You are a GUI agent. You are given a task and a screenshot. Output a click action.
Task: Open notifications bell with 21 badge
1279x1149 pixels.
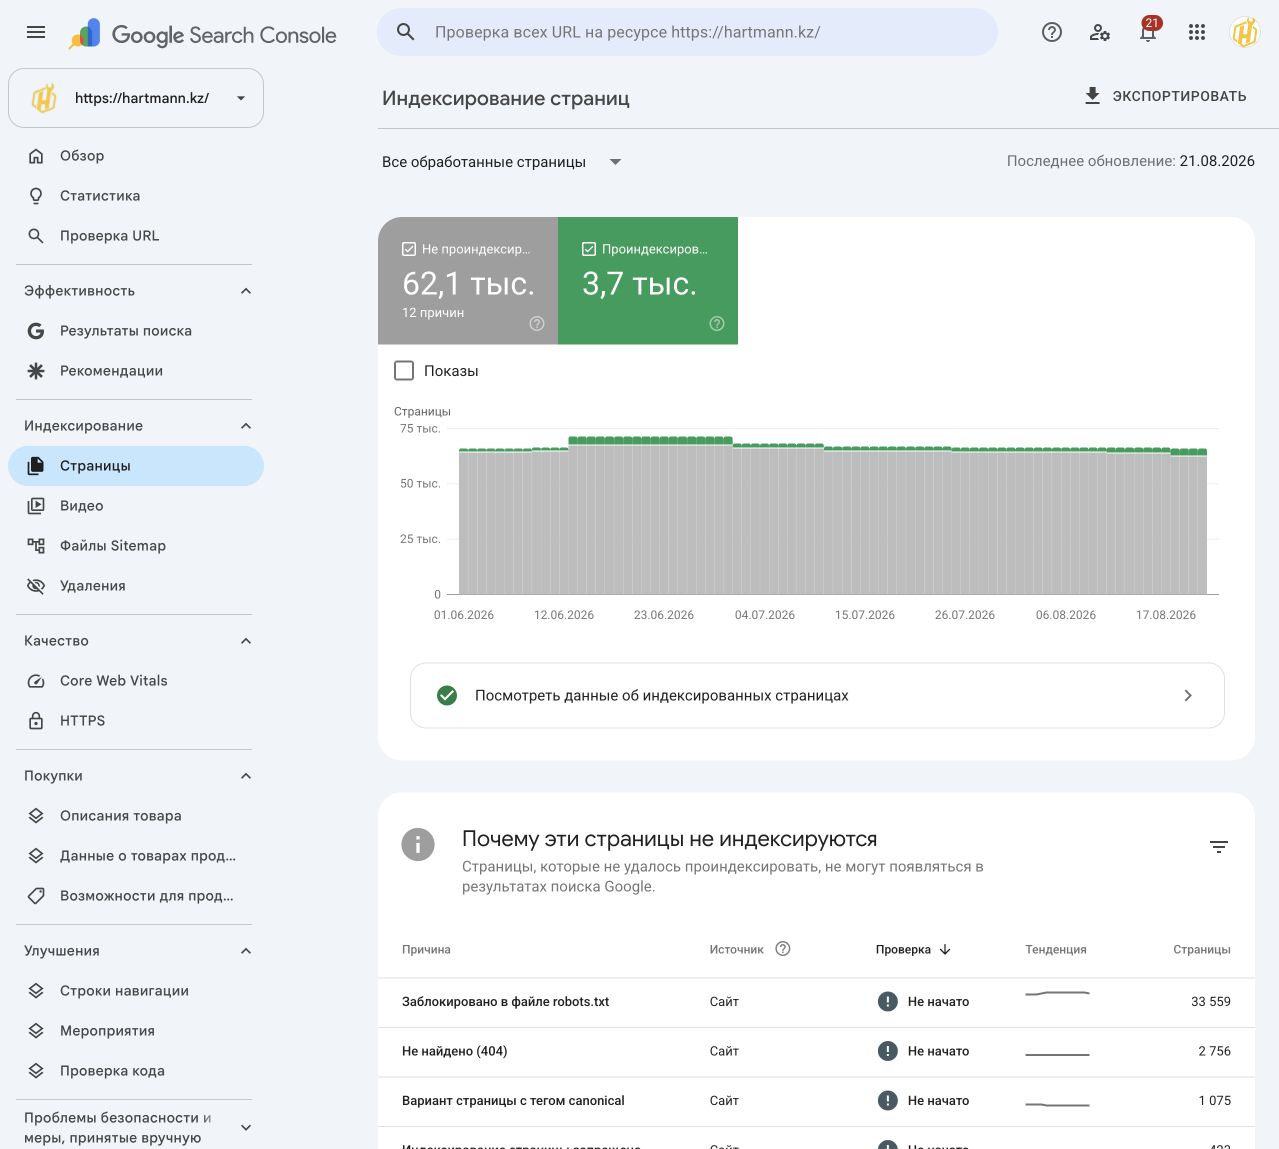pos(1149,30)
